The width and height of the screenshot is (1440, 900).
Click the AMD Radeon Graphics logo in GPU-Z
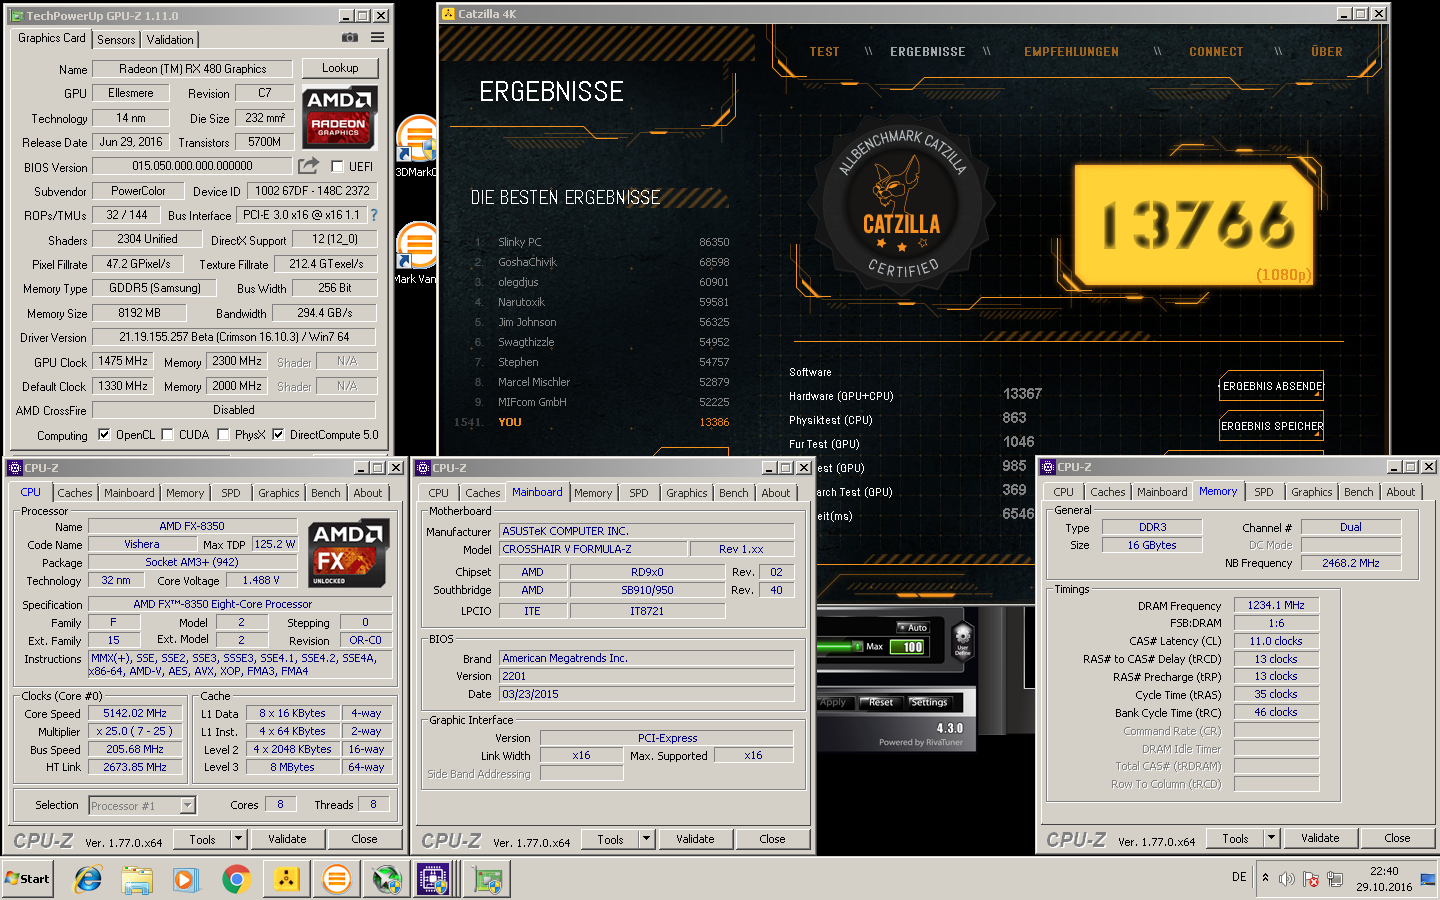tap(339, 117)
